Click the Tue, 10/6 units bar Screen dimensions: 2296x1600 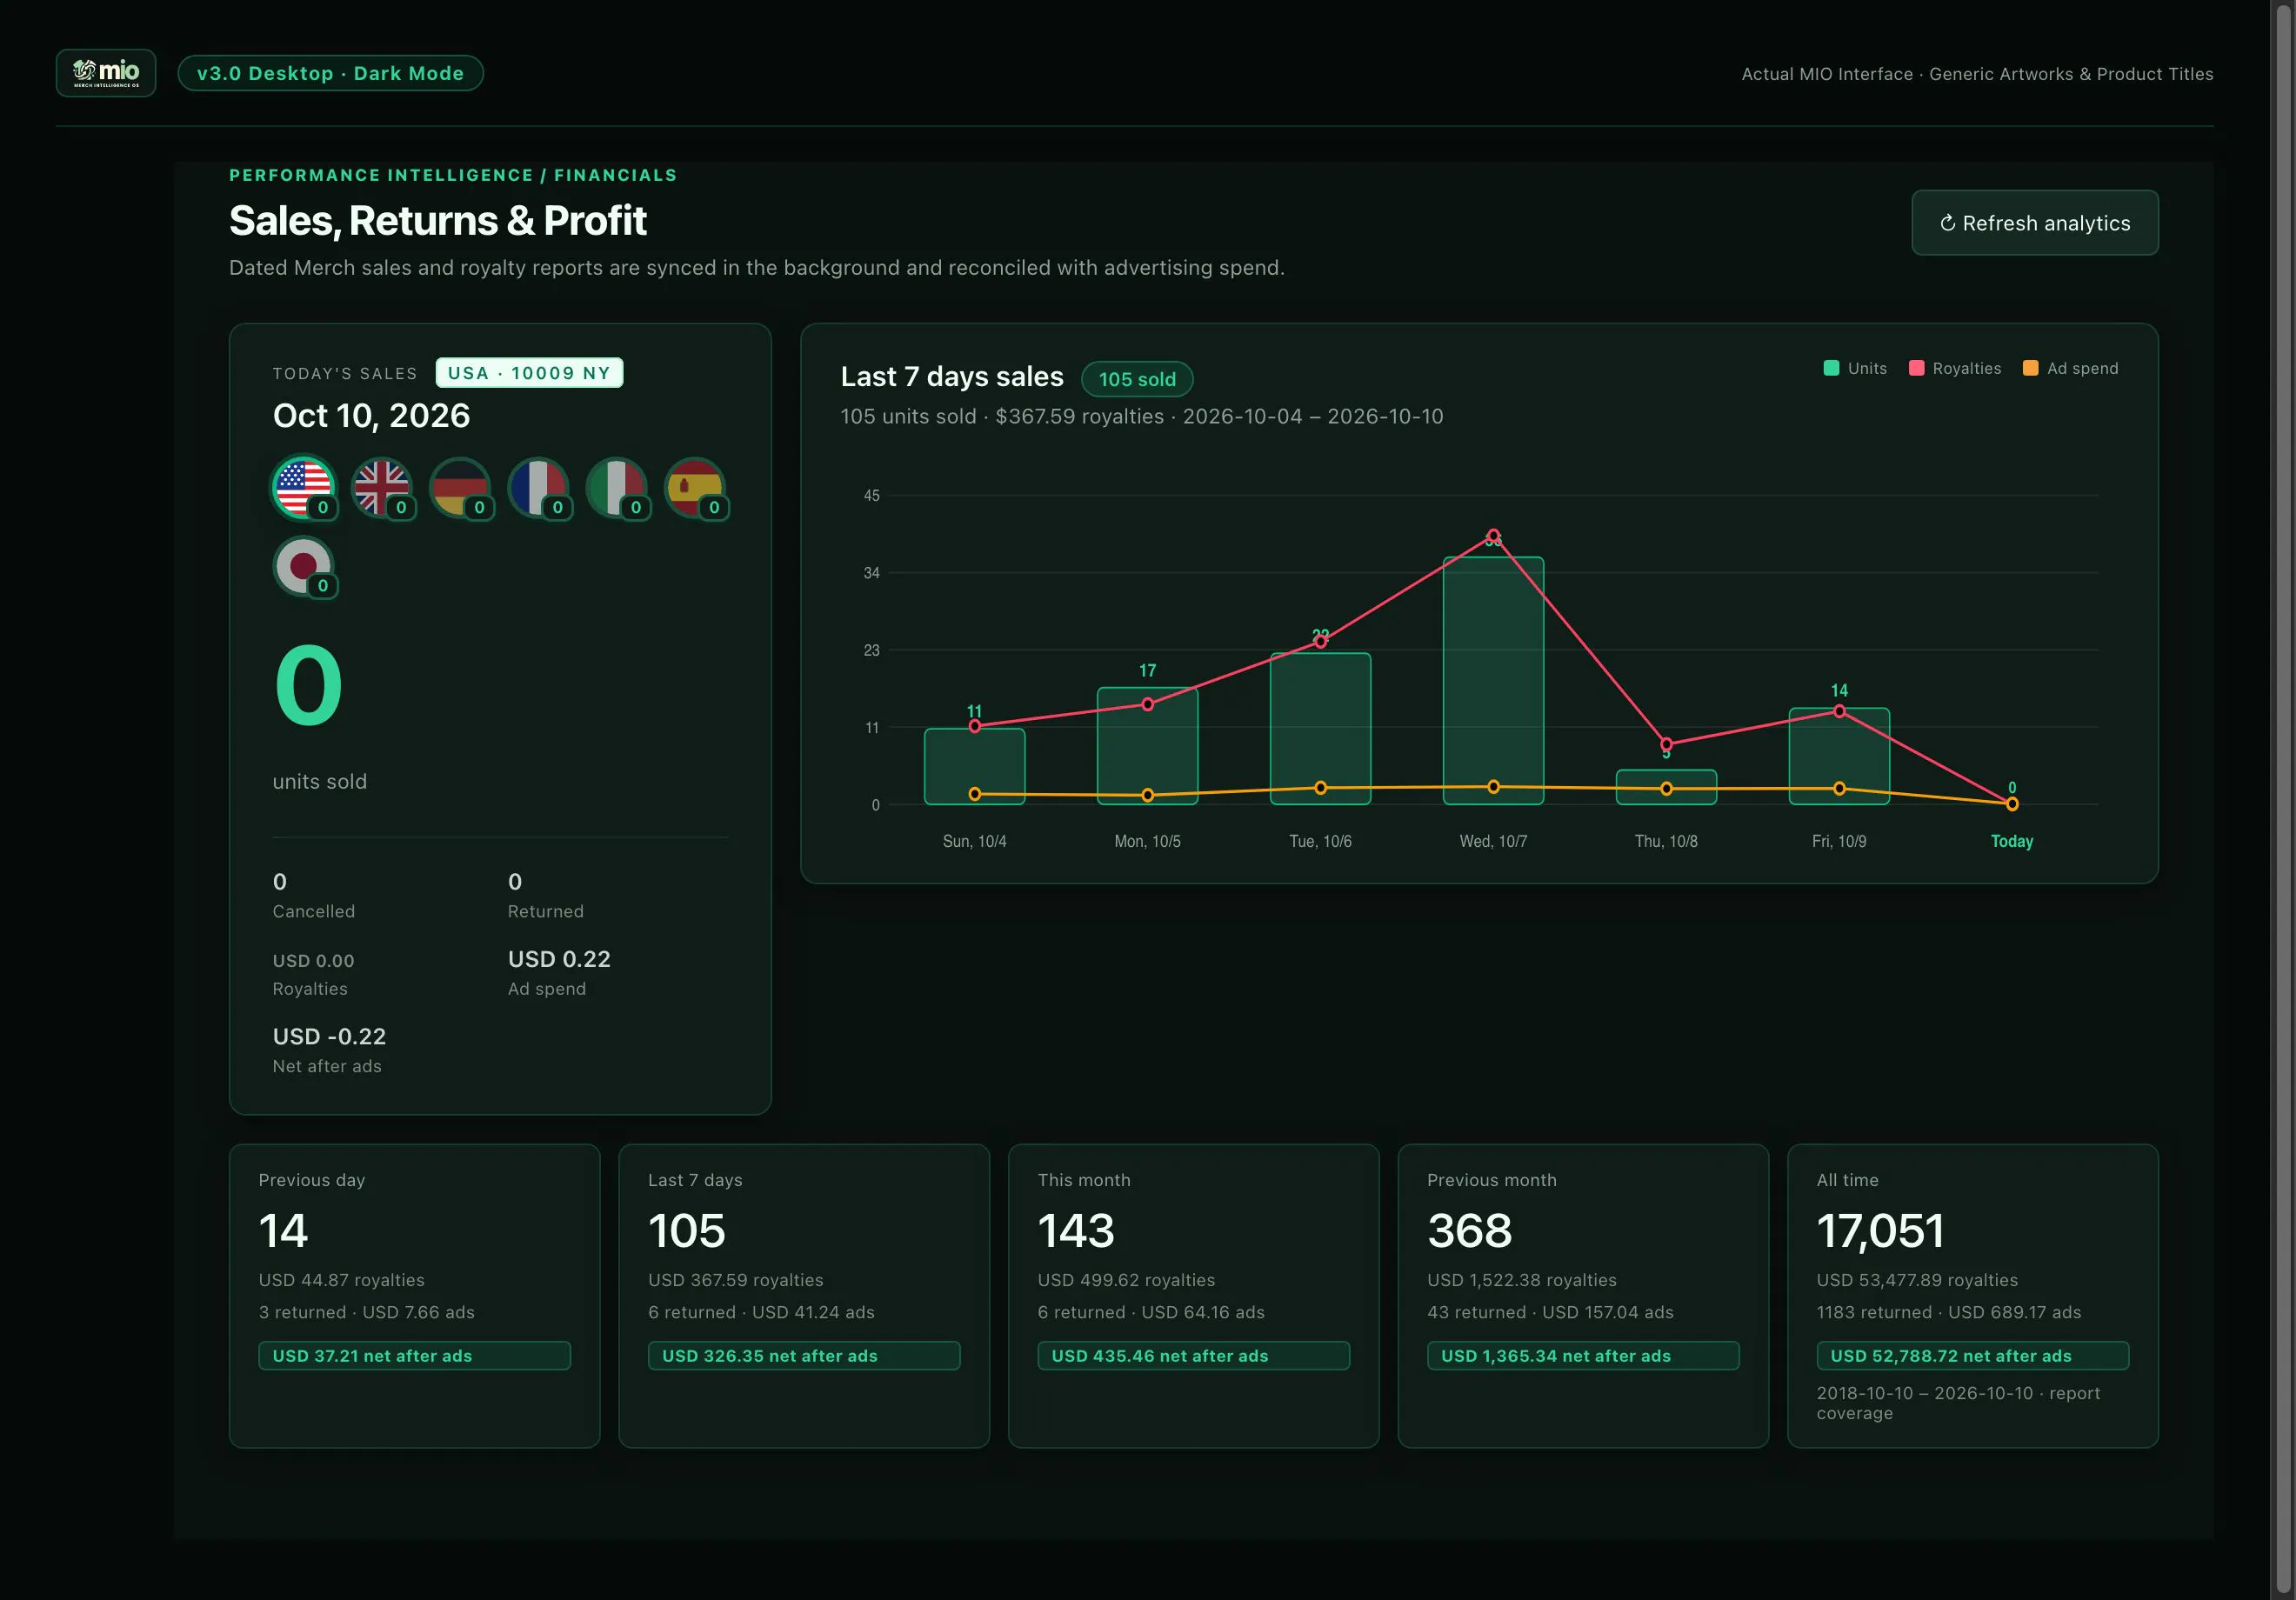tap(1320, 729)
